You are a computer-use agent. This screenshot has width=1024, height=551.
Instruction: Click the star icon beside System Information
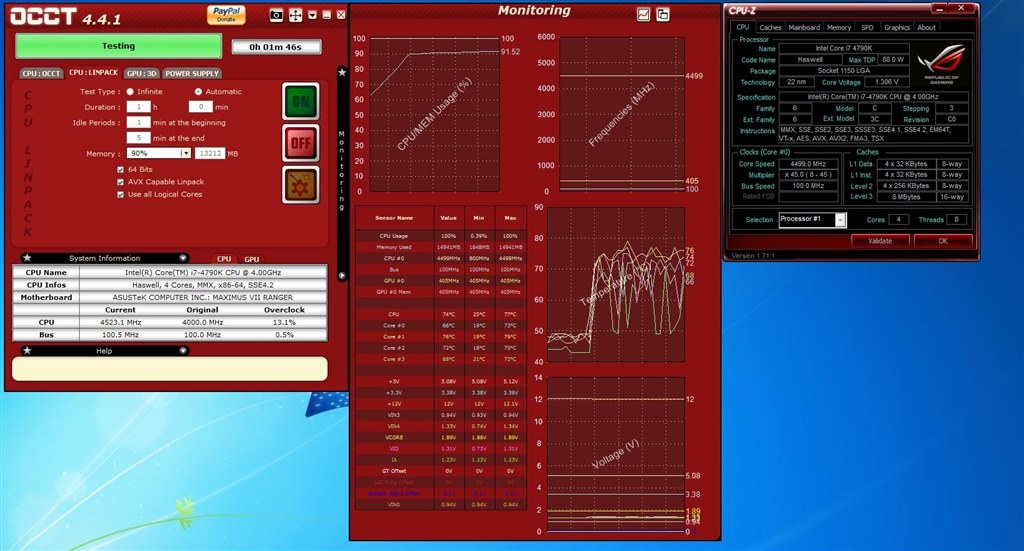(27, 258)
